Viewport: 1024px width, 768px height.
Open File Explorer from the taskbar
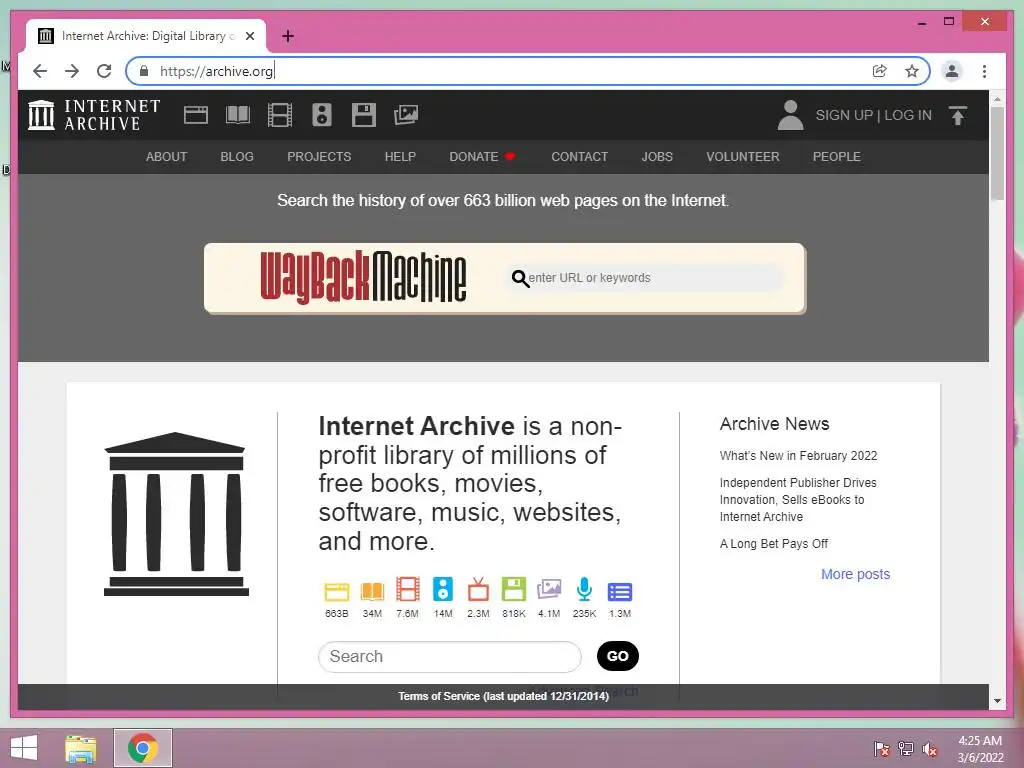click(80, 748)
